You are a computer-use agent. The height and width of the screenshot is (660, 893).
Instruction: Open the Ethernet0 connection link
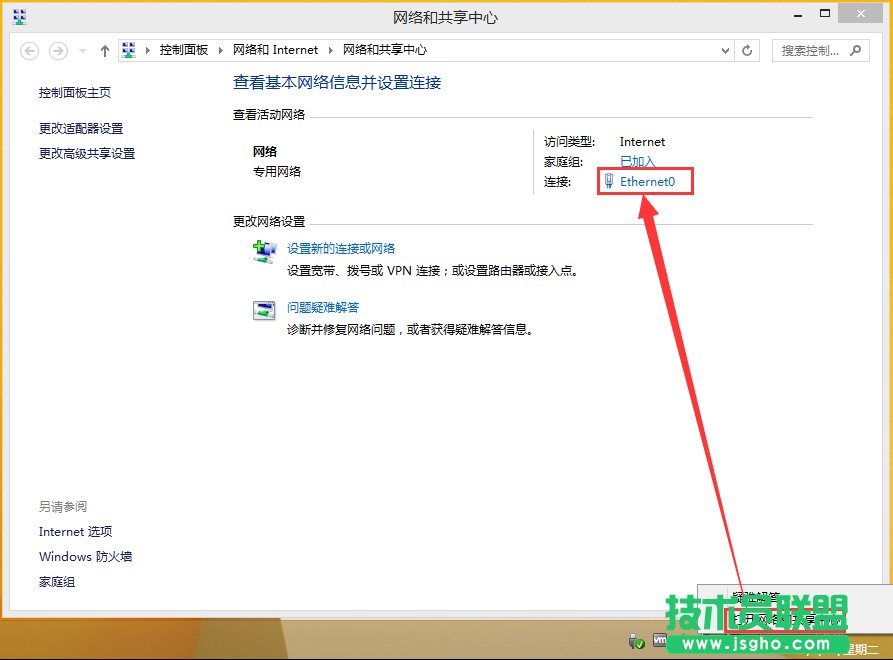650,181
